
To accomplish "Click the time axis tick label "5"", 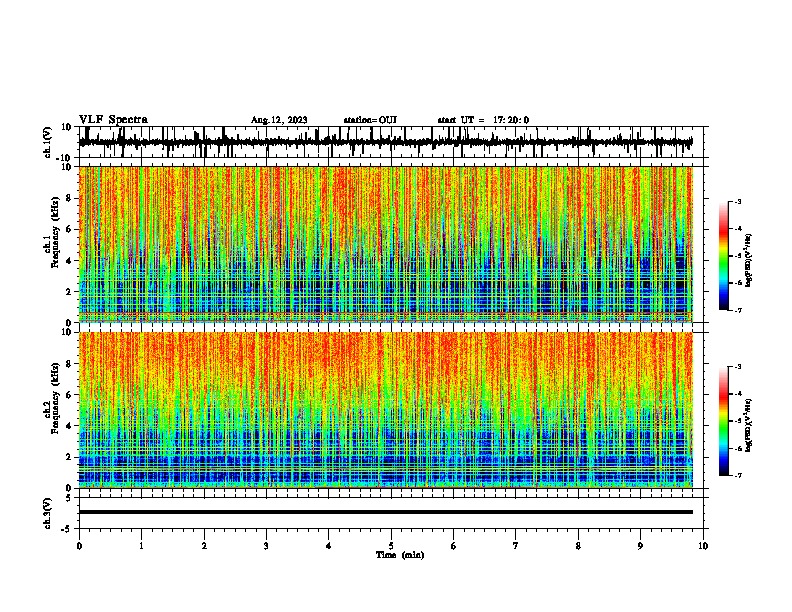I will (391, 546).
